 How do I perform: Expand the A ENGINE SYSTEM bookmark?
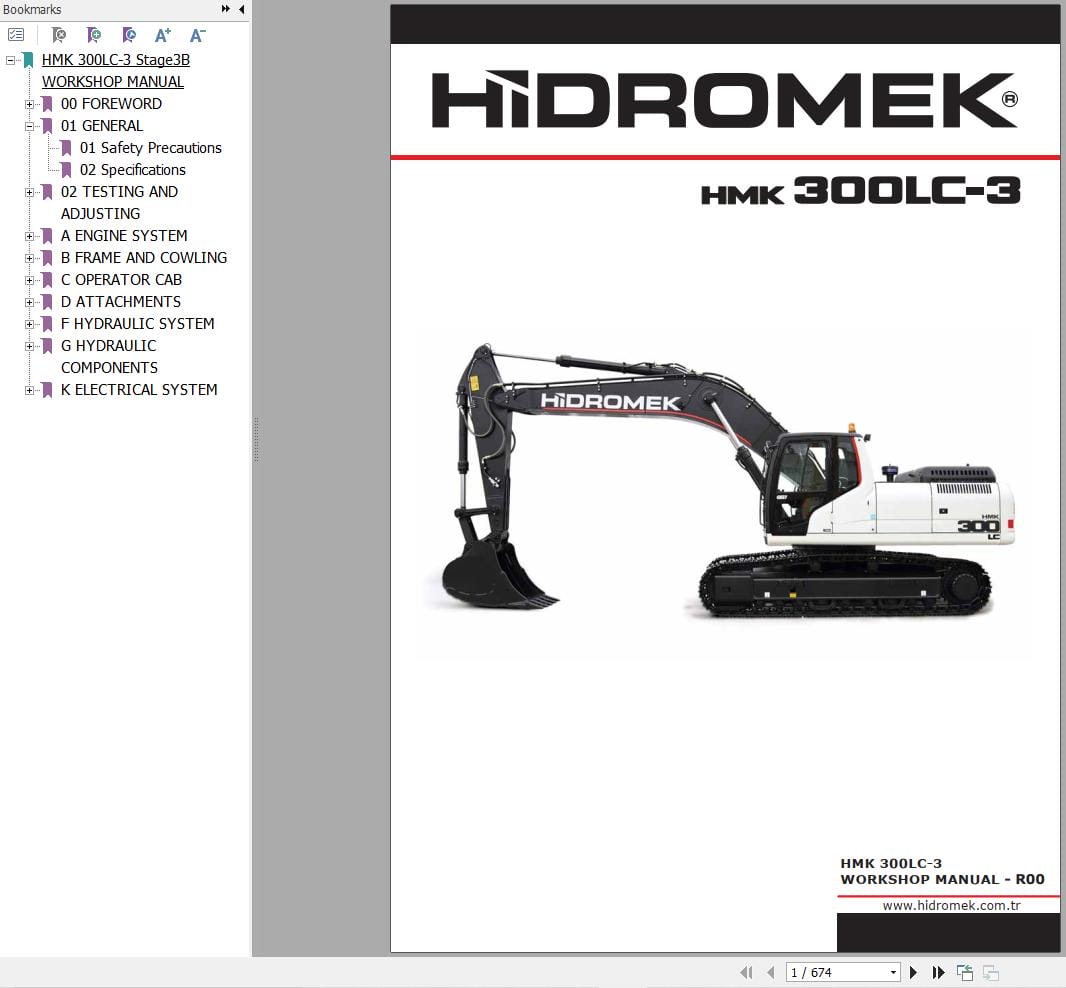(x=30, y=235)
